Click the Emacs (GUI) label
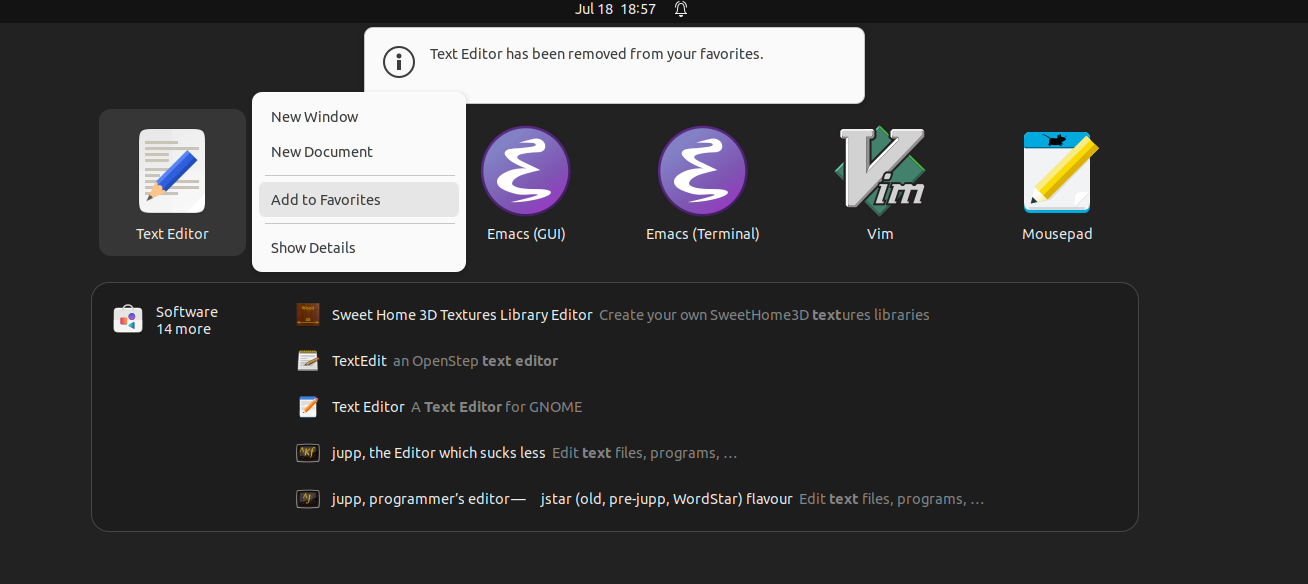The width and height of the screenshot is (1308, 584). pyautogui.click(x=526, y=234)
